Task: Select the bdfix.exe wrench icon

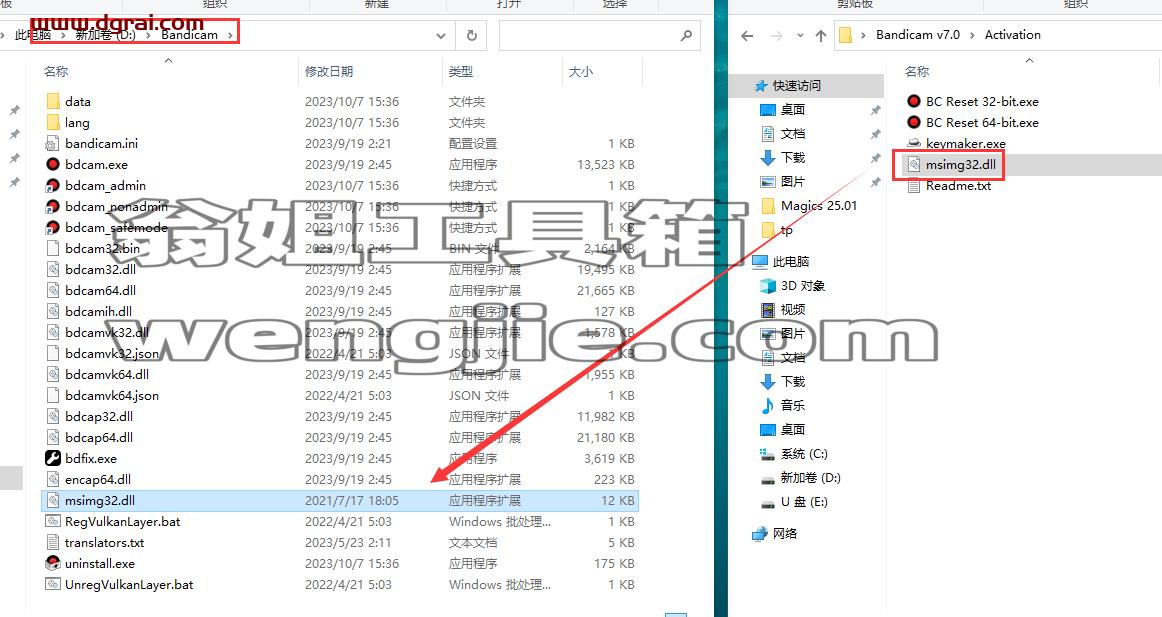Action: [x=53, y=458]
